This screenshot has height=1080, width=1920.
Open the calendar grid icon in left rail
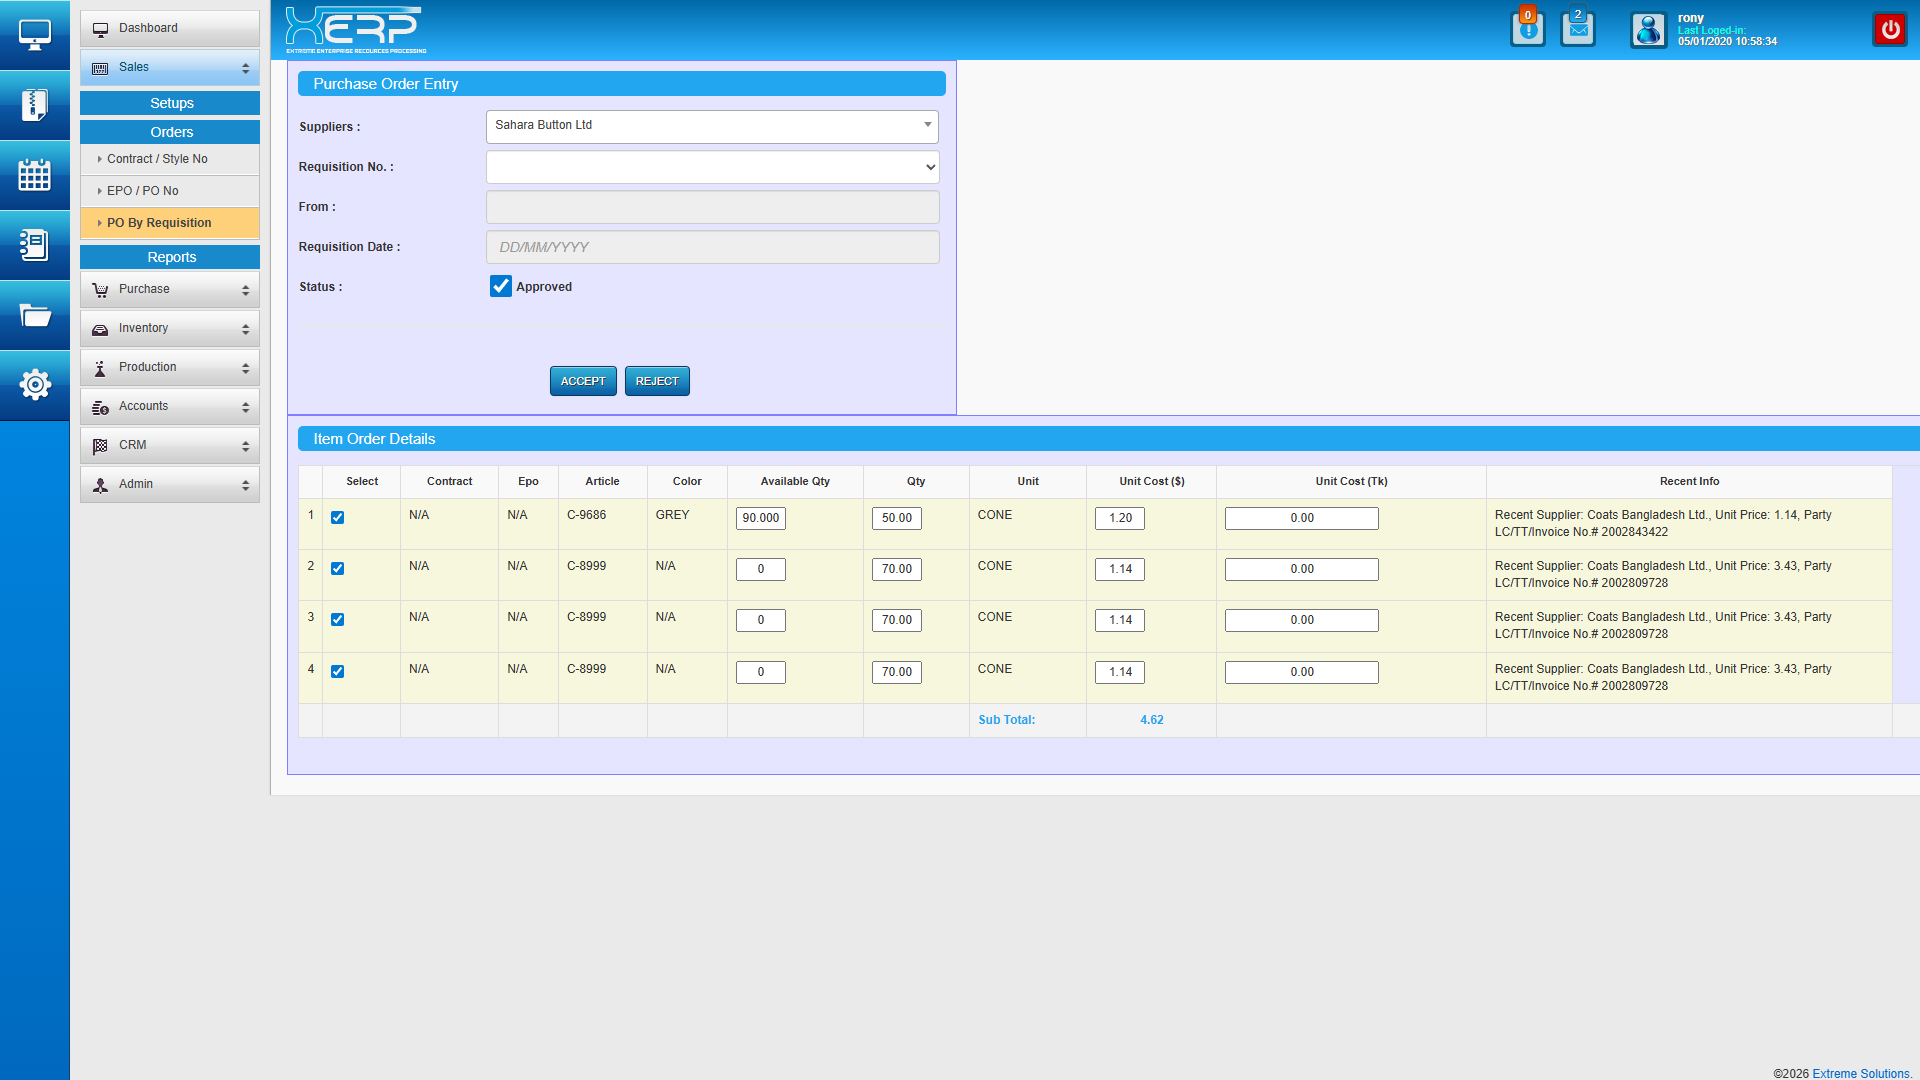click(34, 175)
